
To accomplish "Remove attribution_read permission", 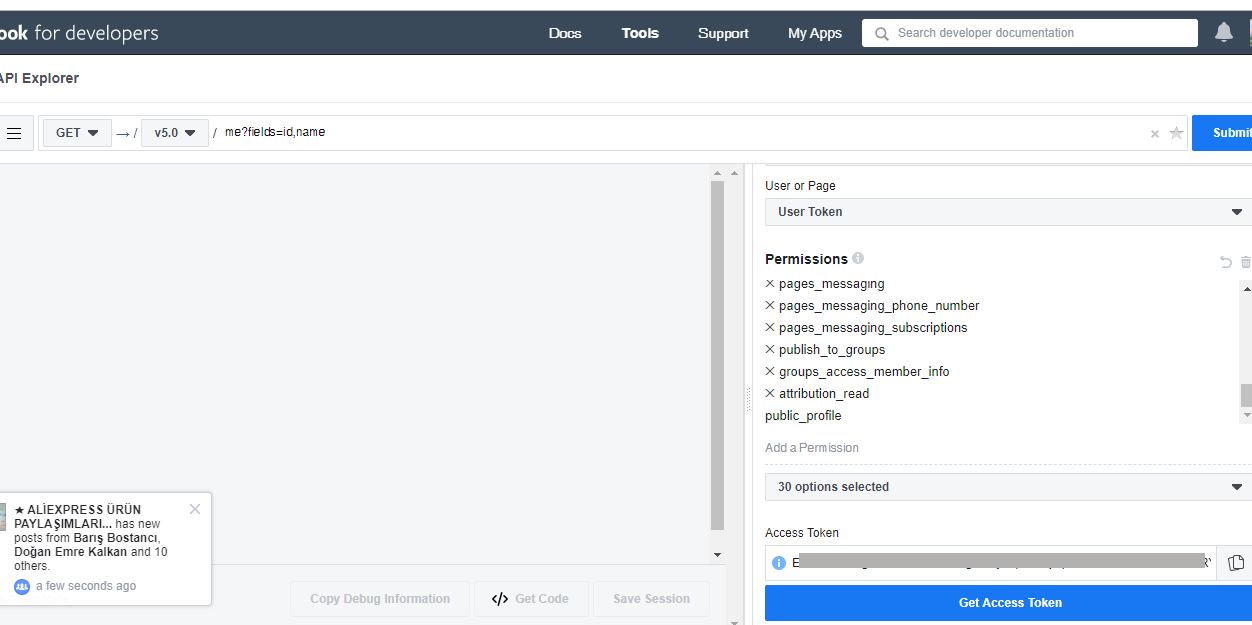I will (x=770, y=394).
